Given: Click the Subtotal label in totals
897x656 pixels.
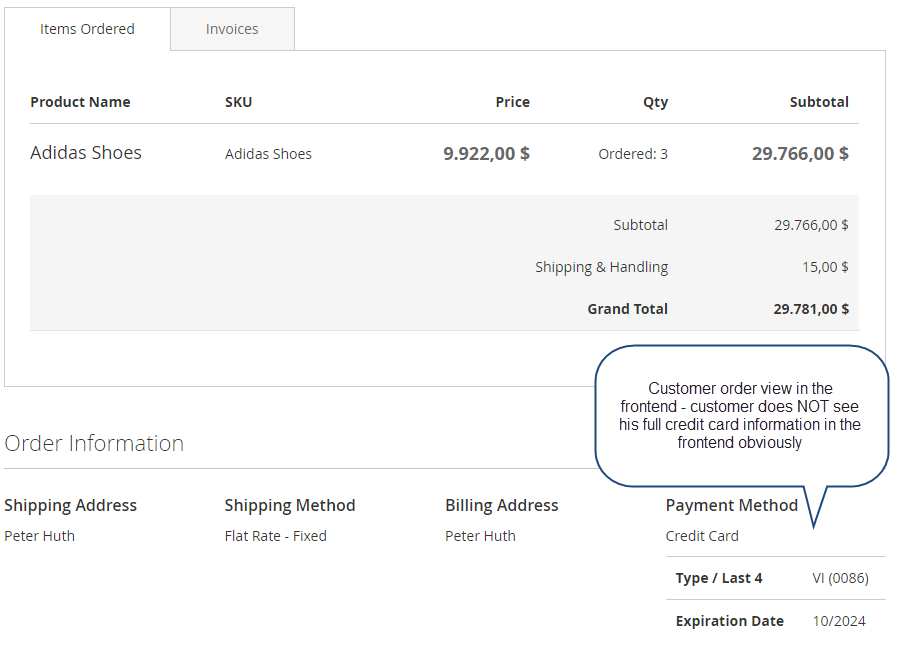Looking at the screenshot, I should 641,225.
